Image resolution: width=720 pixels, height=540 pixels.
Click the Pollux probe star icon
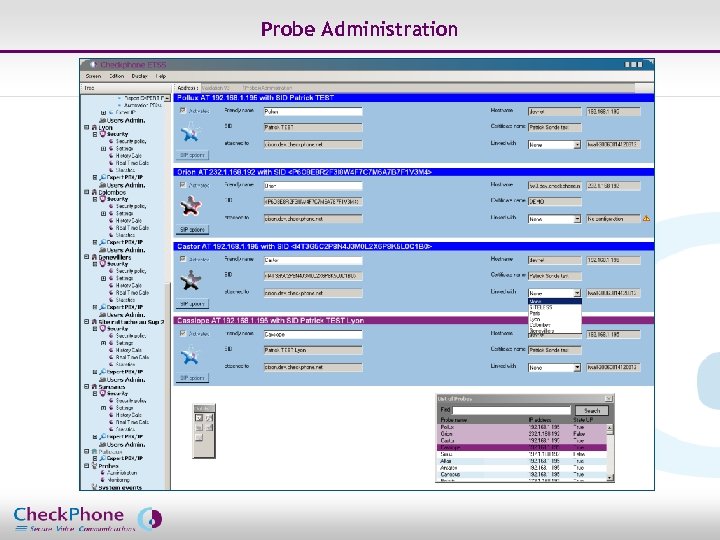pos(190,132)
